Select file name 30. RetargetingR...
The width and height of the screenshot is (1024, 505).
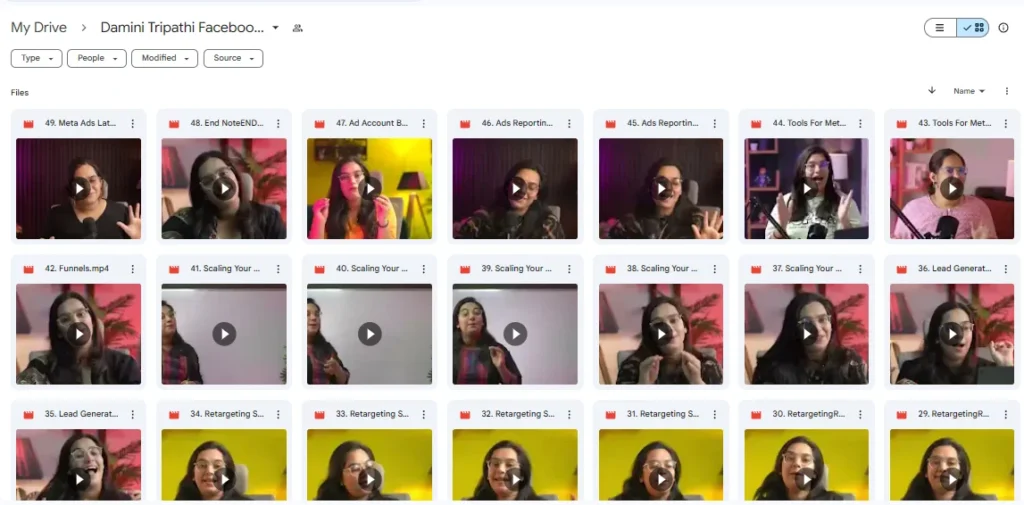point(809,415)
